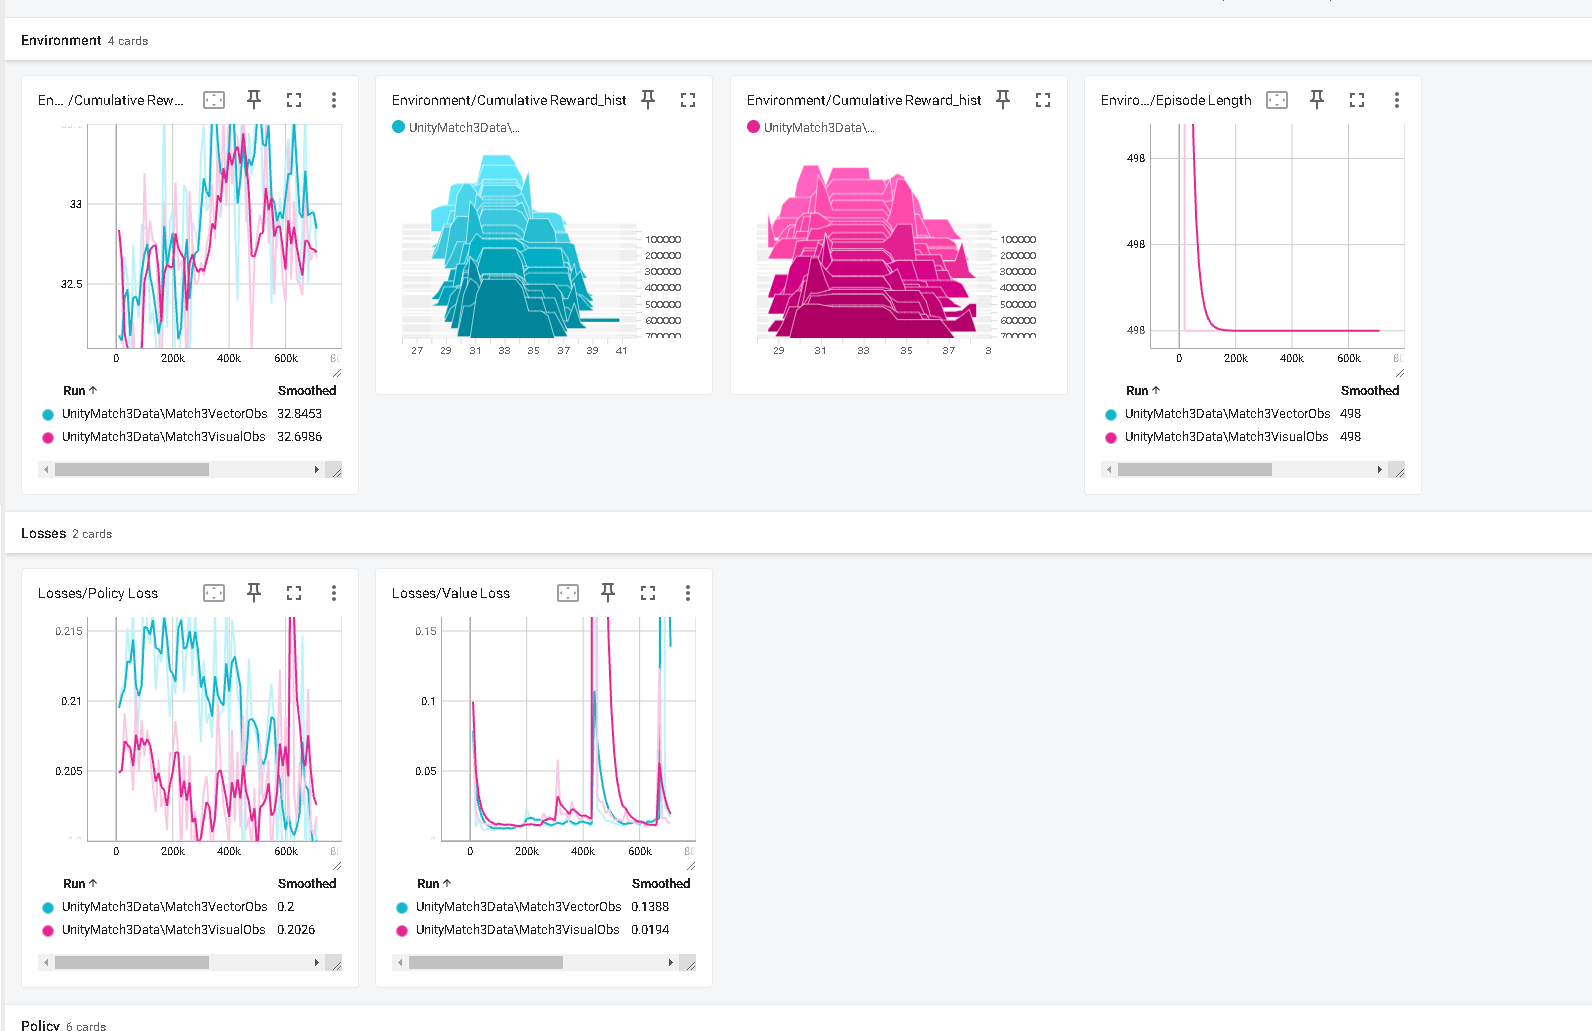Select Match3VectorObs run row in Policy Loss table

point(190,907)
